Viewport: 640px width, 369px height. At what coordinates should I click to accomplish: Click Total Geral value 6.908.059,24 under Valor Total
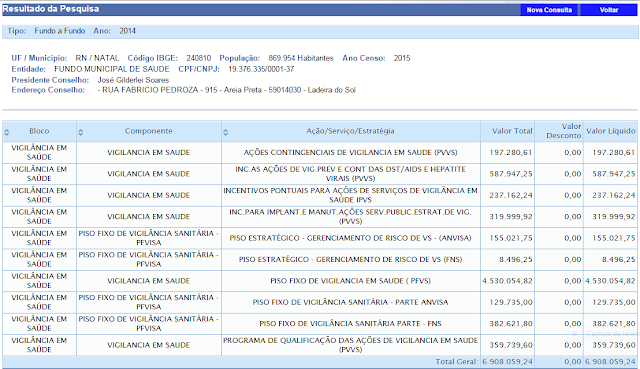[x=507, y=362]
